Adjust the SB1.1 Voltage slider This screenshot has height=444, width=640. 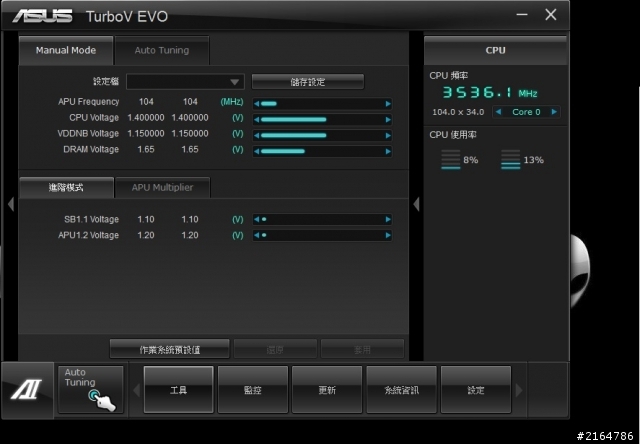tap(322, 220)
